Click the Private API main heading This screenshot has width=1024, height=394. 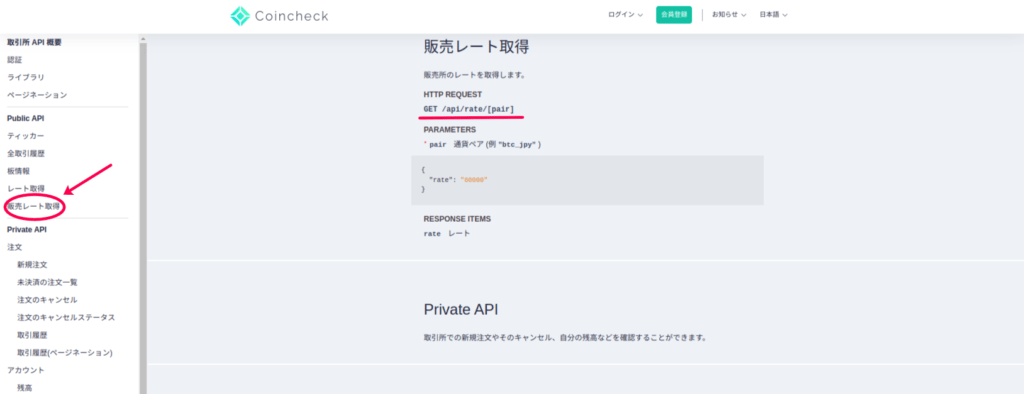461,310
